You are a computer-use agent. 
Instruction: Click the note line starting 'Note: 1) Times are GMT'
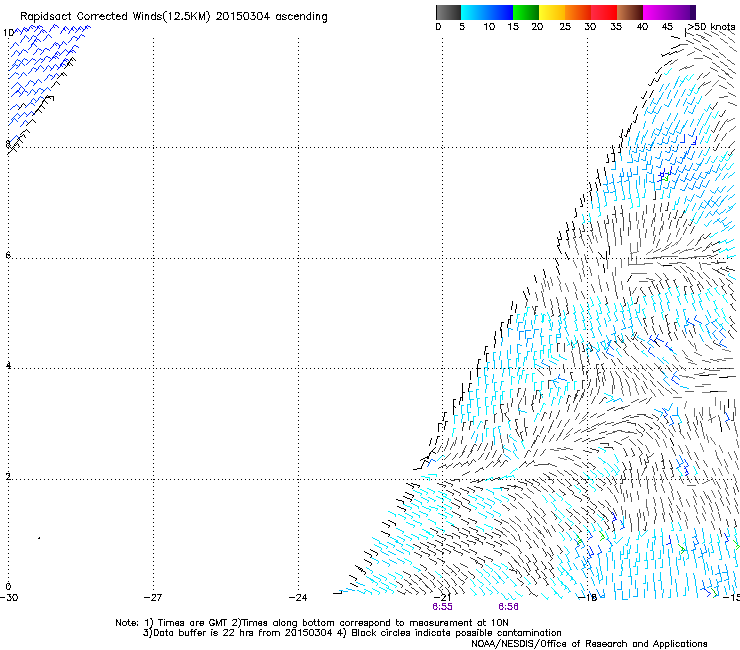312,623
